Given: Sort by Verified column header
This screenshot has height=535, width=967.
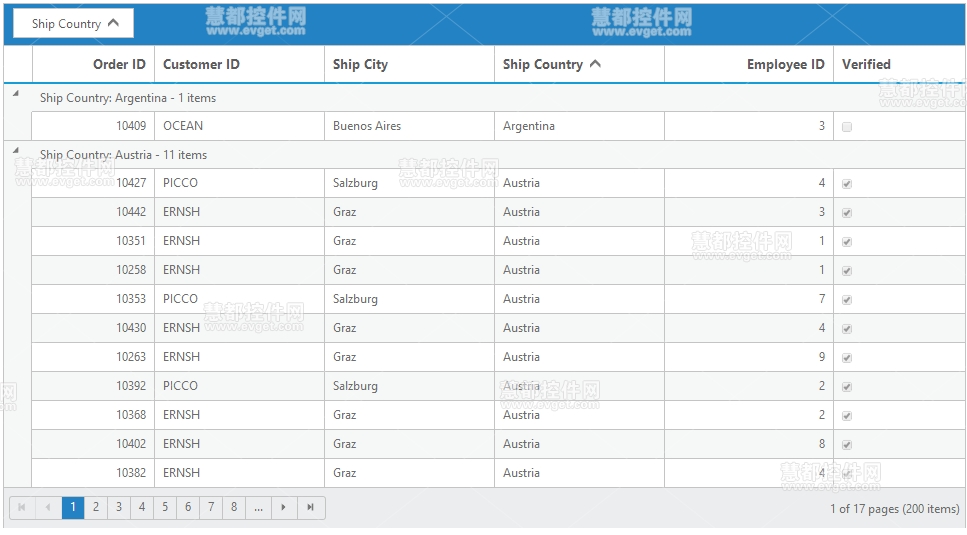Looking at the screenshot, I should (899, 64).
